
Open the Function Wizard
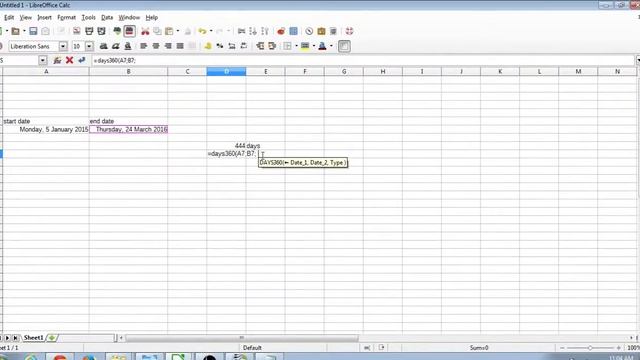click(57, 60)
